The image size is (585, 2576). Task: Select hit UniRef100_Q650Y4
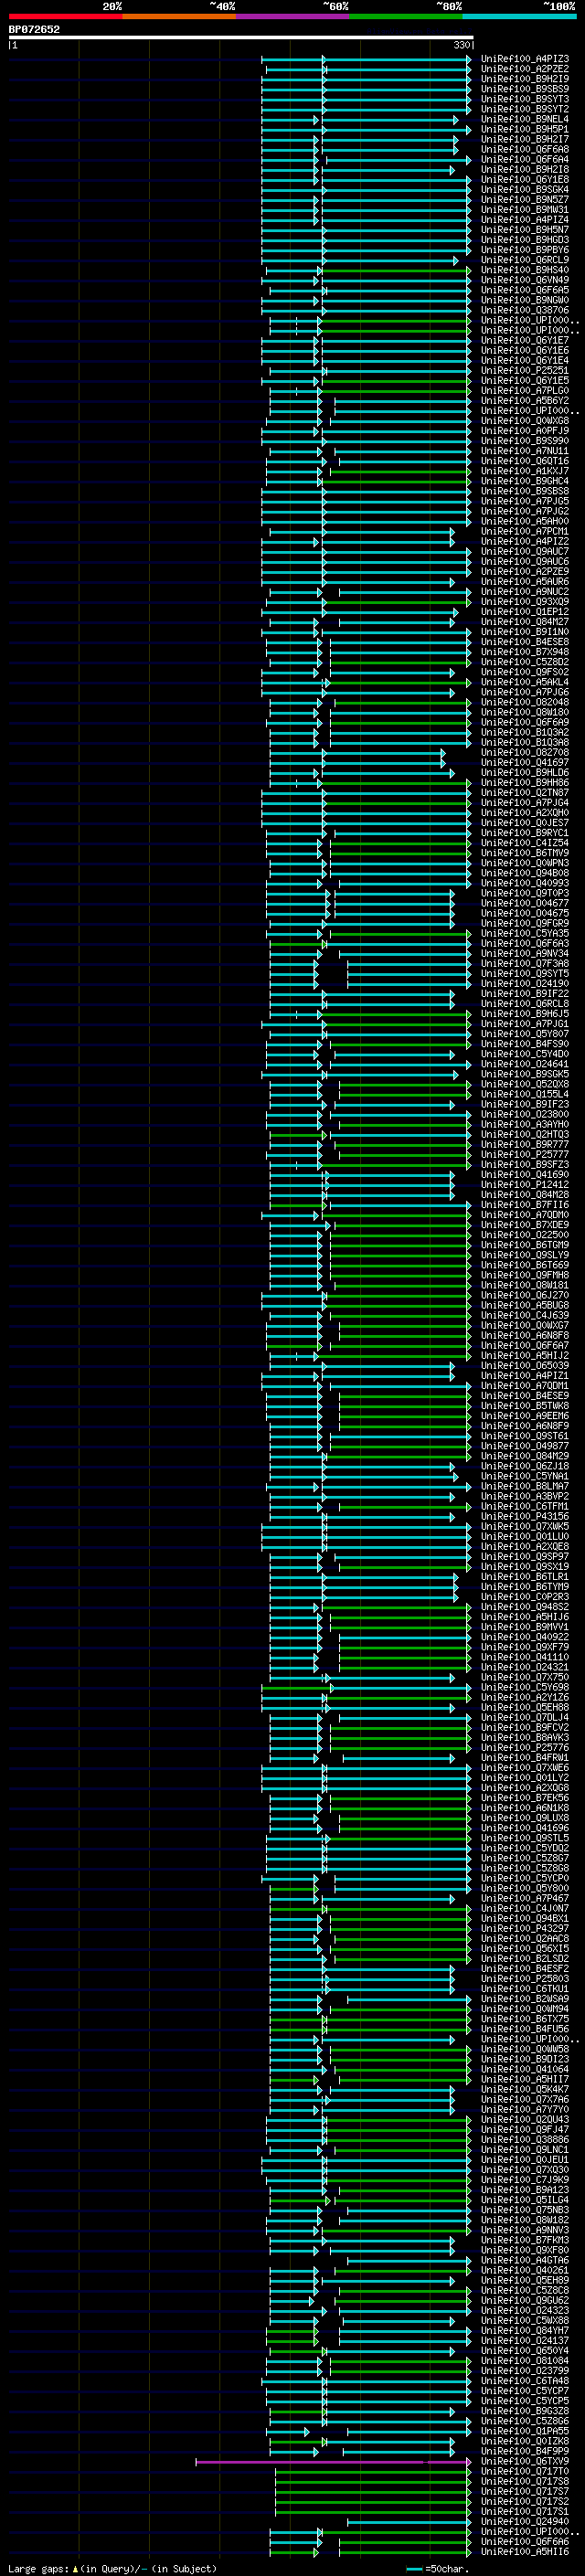(x=525, y=2351)
